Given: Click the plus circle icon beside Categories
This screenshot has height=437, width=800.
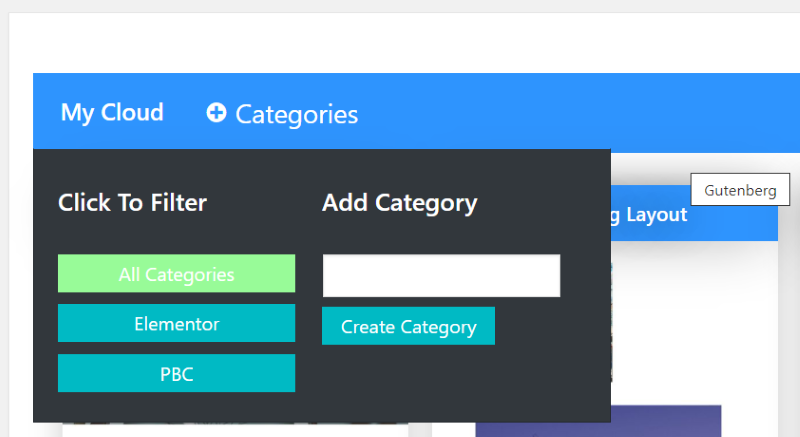Looking at the screenshot, I should (x=216, y=113).
